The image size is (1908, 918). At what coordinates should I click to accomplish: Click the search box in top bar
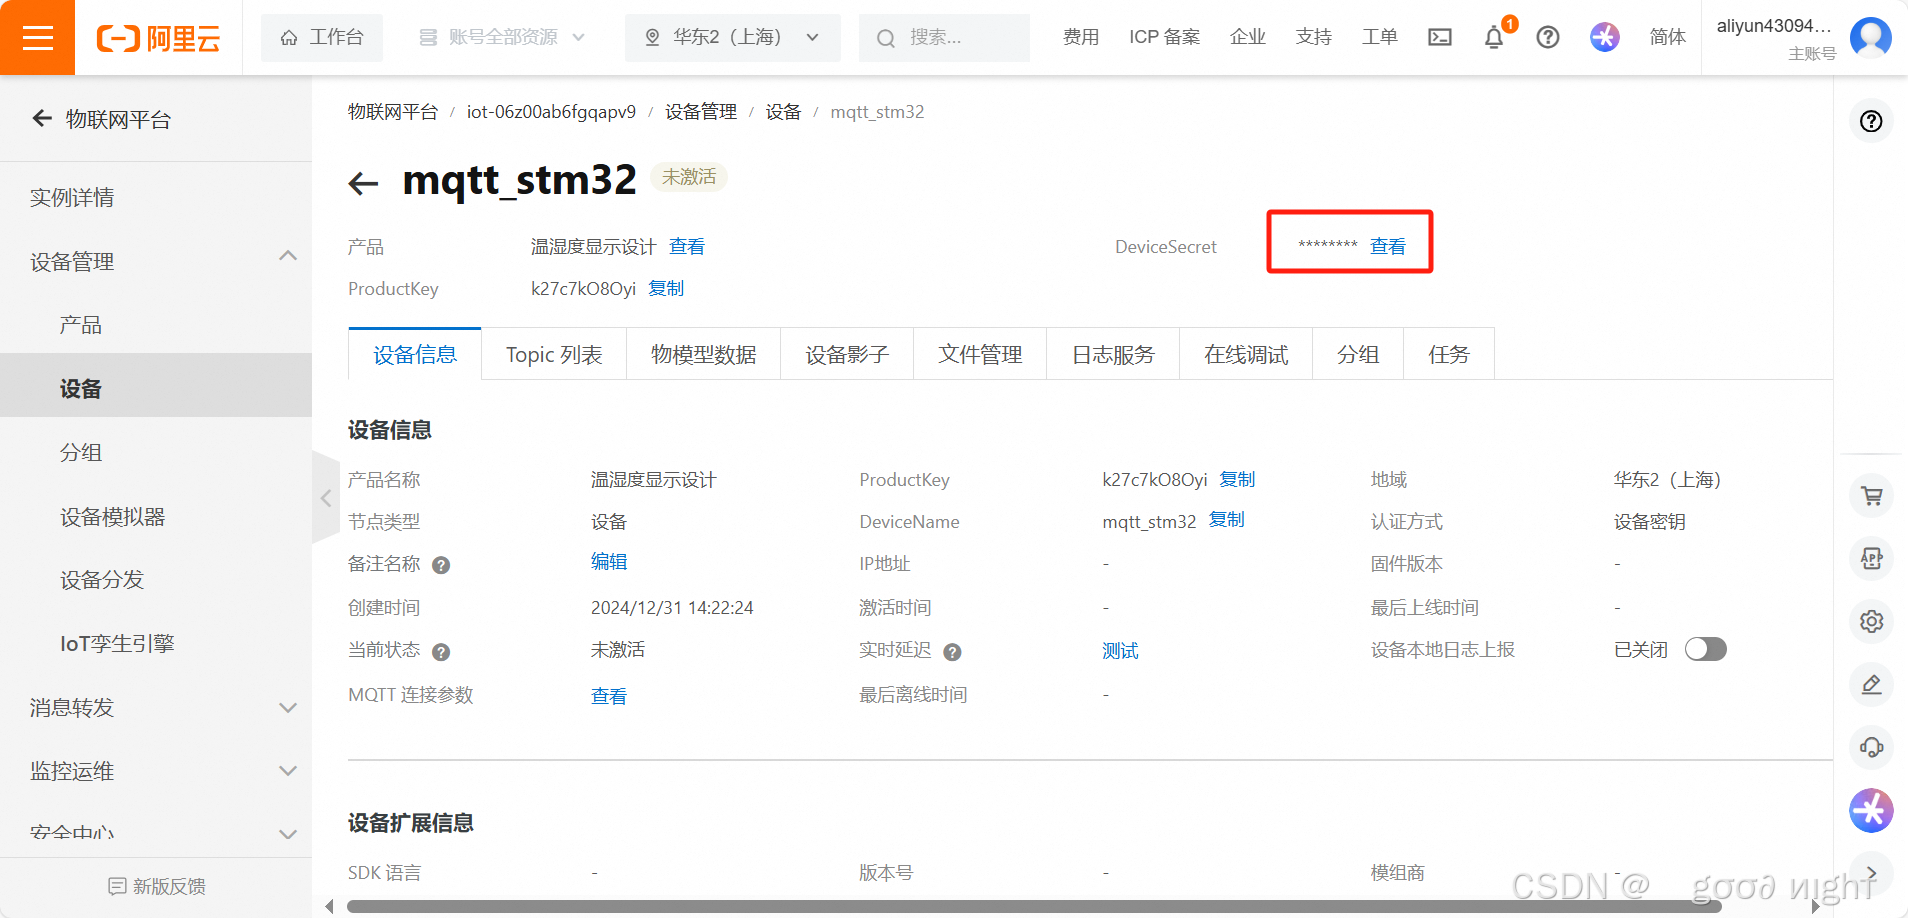click(944, 38)
